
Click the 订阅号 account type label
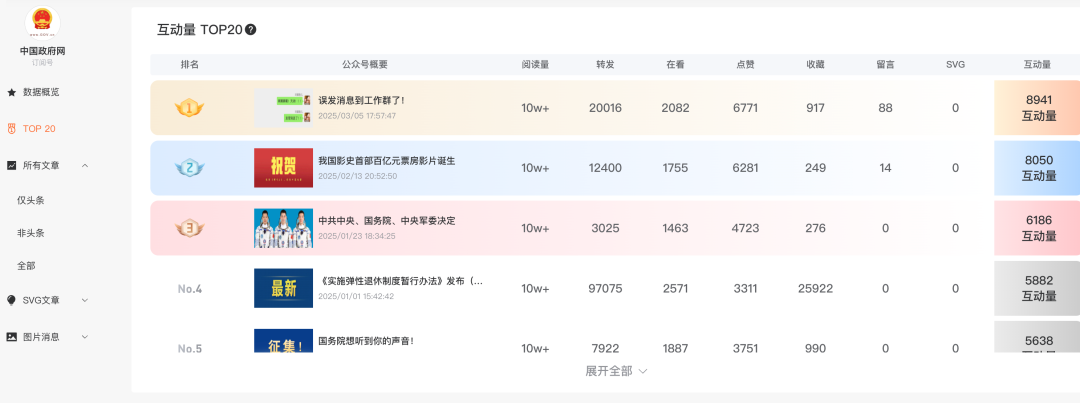coord(42,63)
